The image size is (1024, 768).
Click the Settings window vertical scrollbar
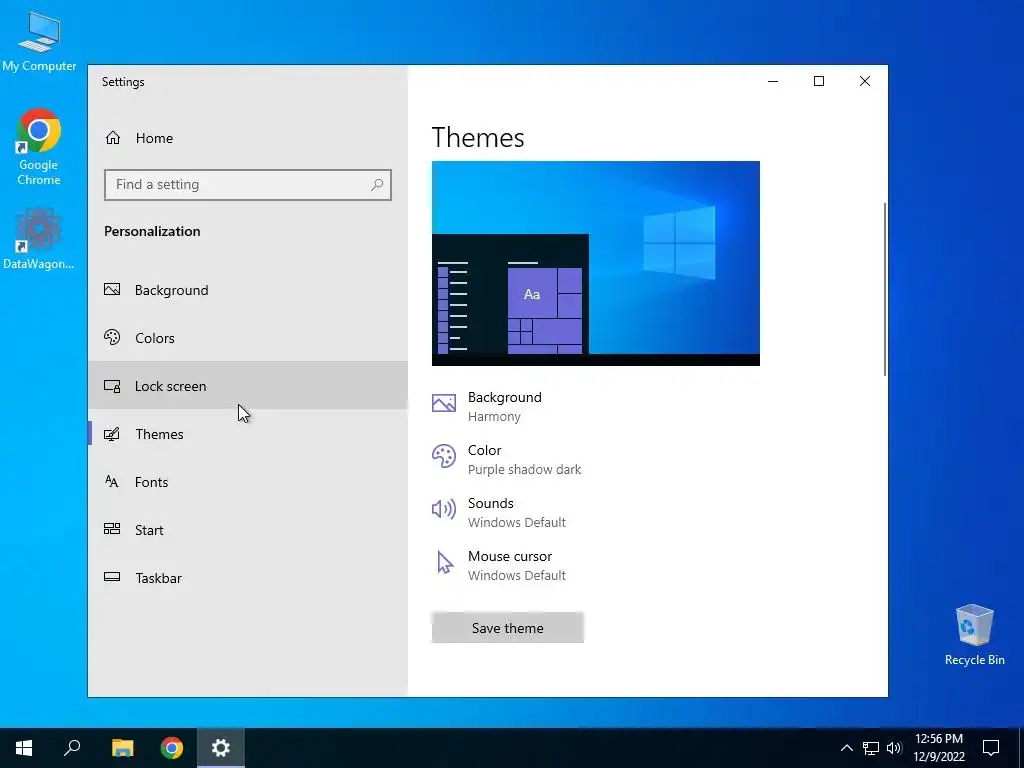885,289
